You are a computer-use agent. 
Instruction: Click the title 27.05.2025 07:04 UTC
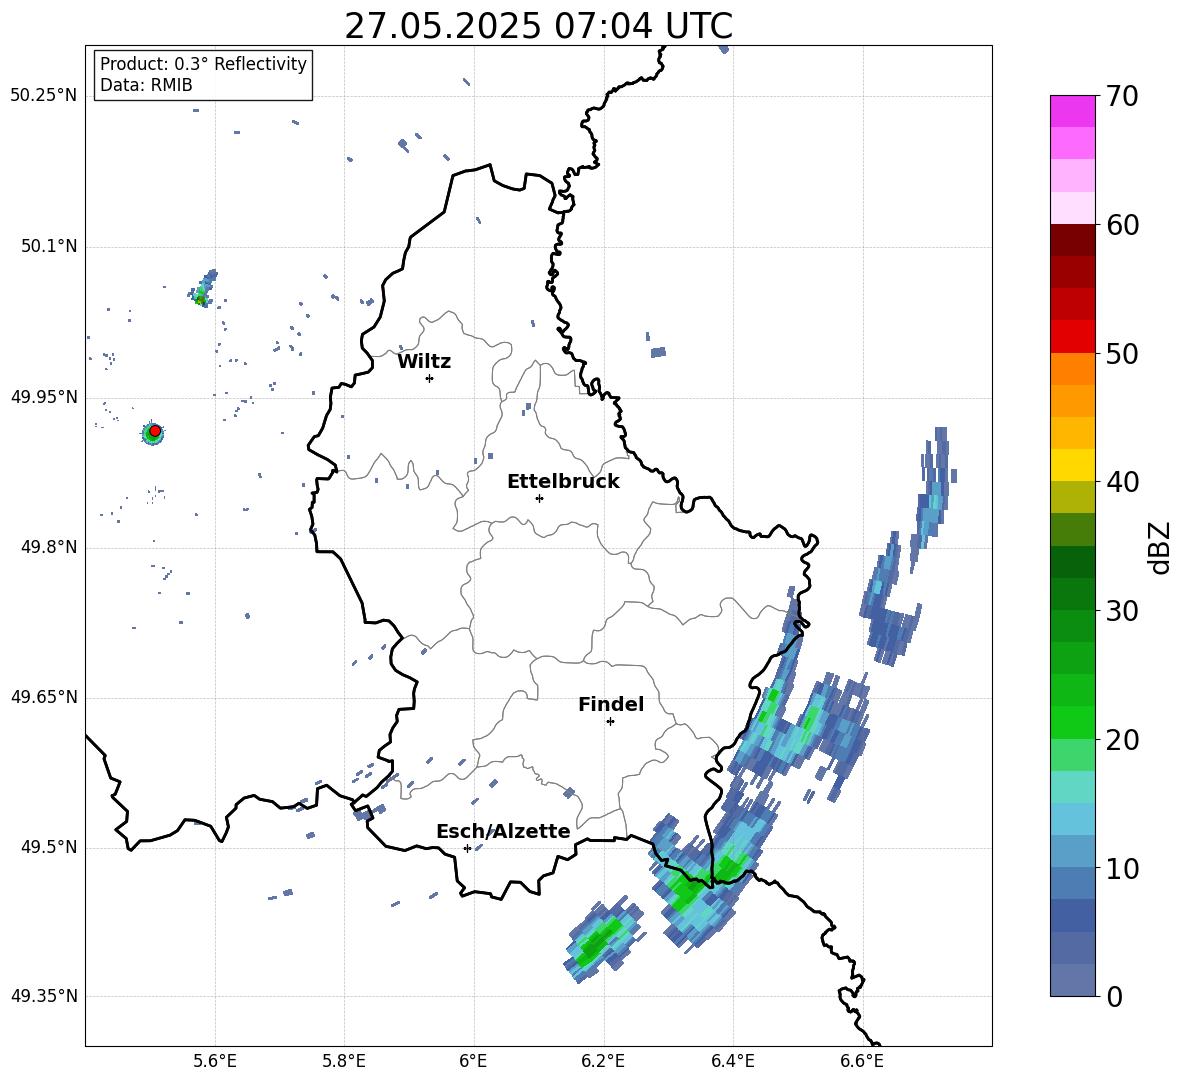pyautogui.click(x=538, y=26)
